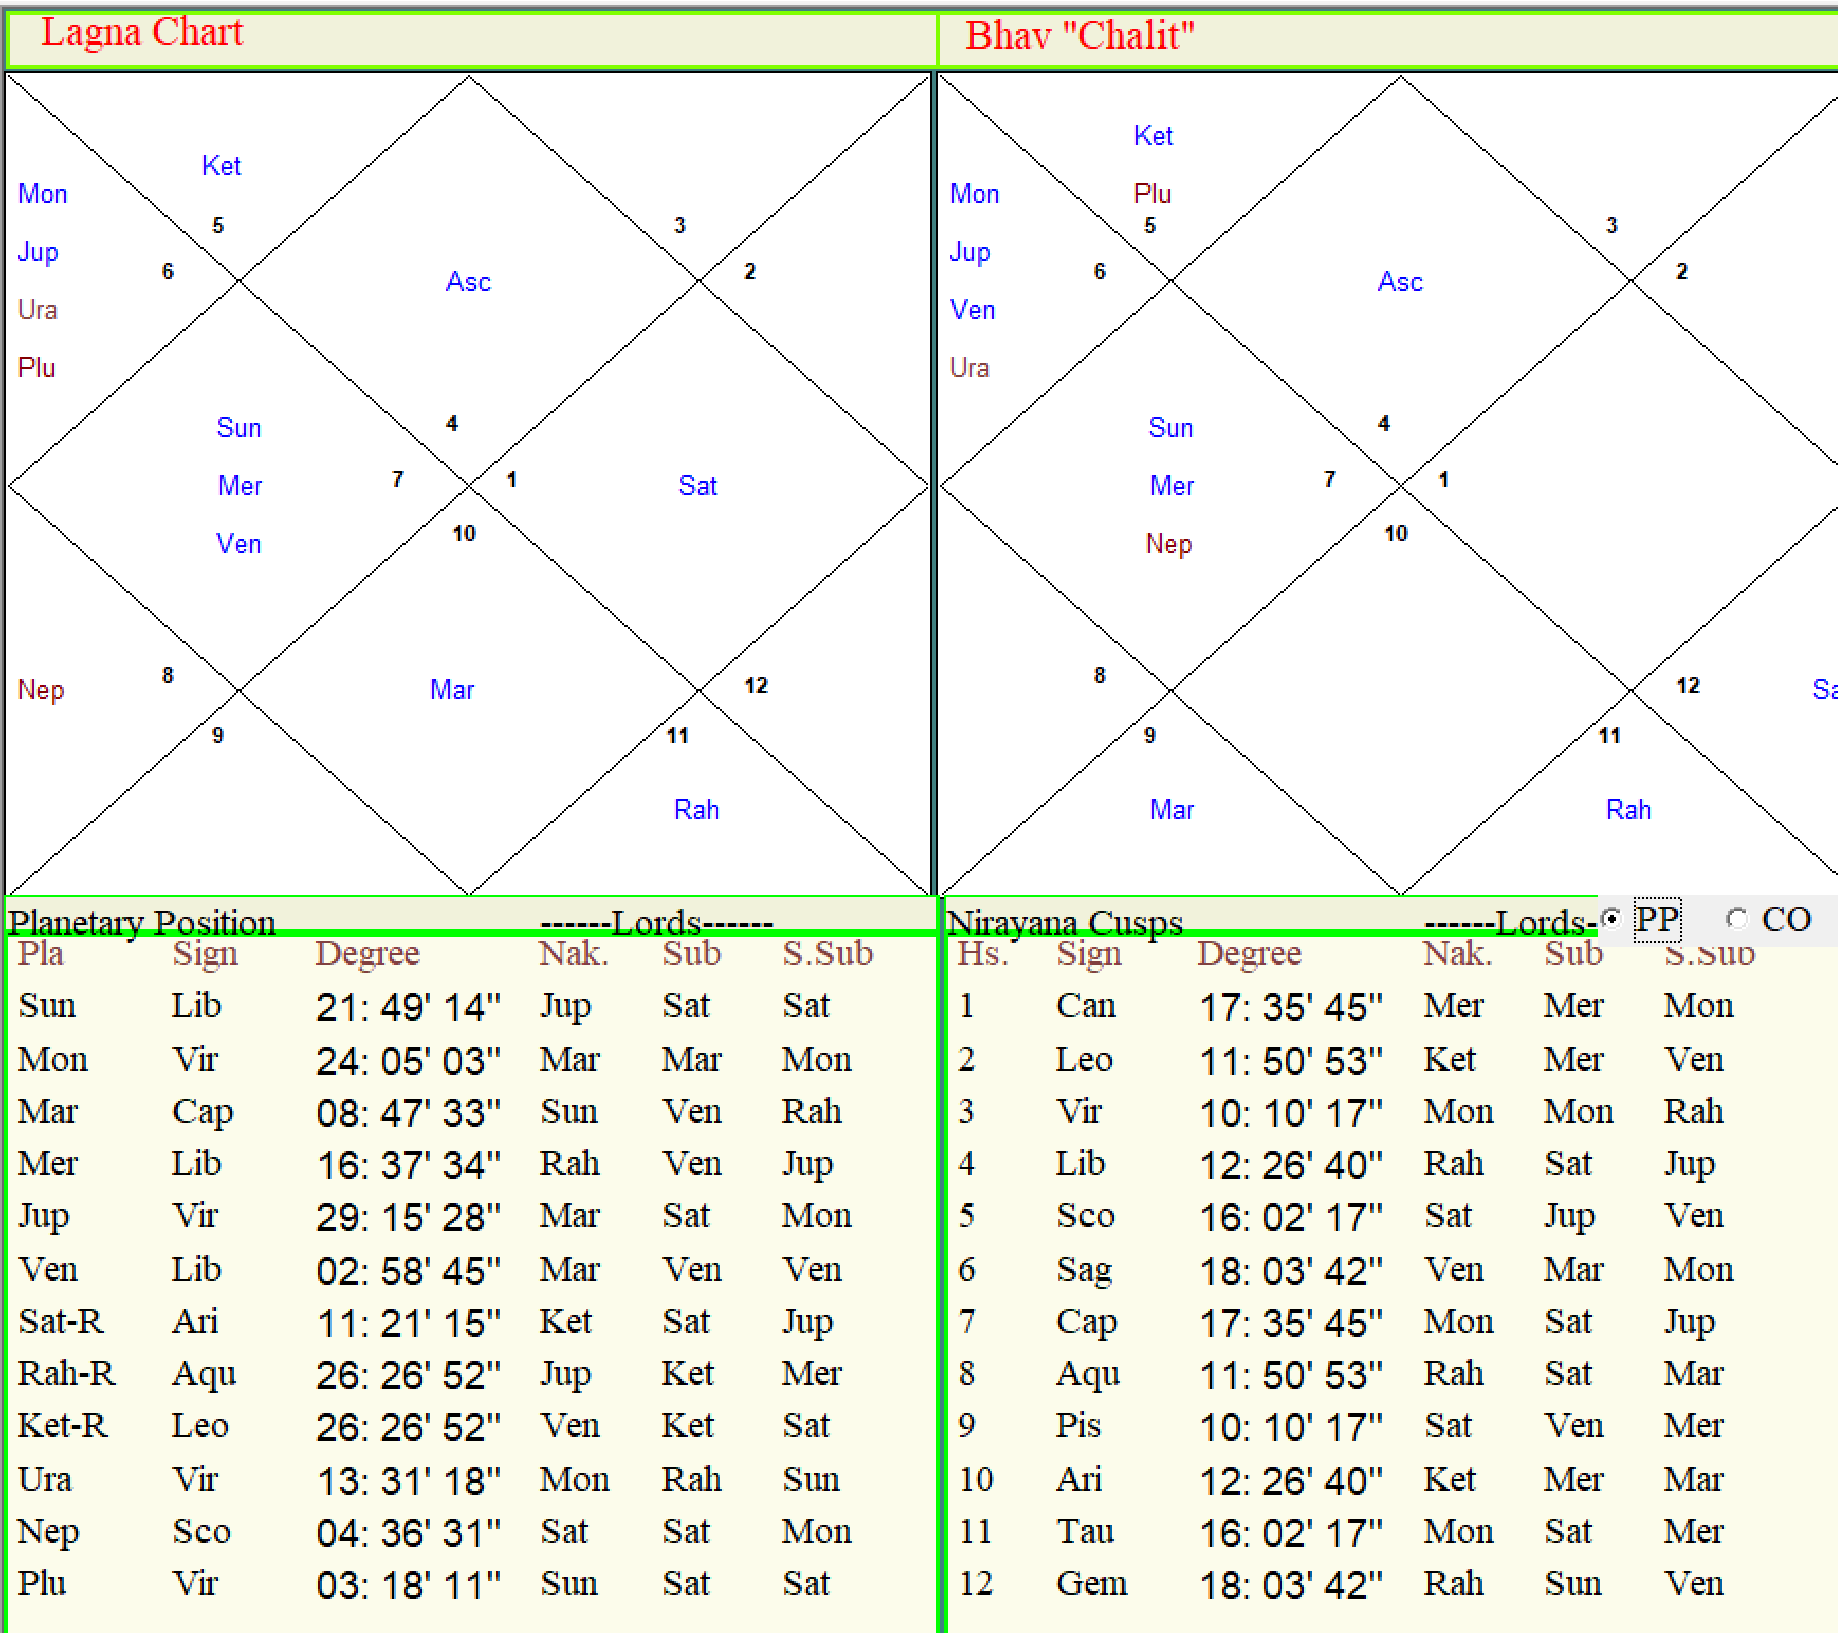Click Nak. column header in Planetary Position

(573, 953)
